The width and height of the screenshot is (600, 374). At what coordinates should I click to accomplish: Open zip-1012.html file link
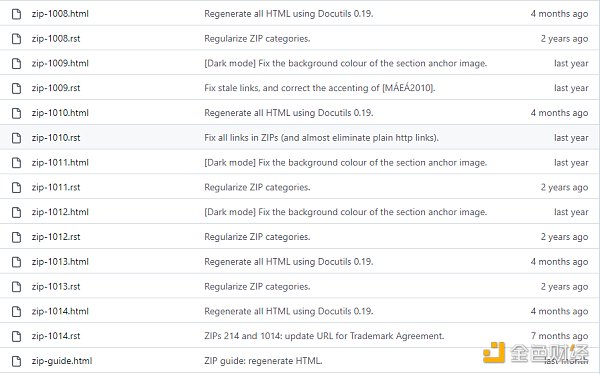60,212
